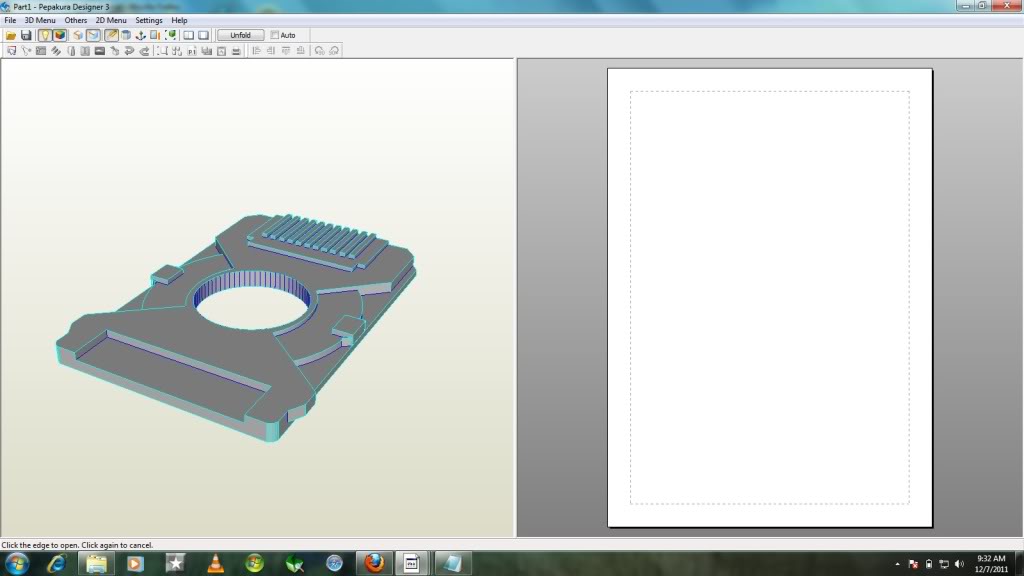
Task: Toggle the colored cube texture display button
Action: tap(60, 35)
